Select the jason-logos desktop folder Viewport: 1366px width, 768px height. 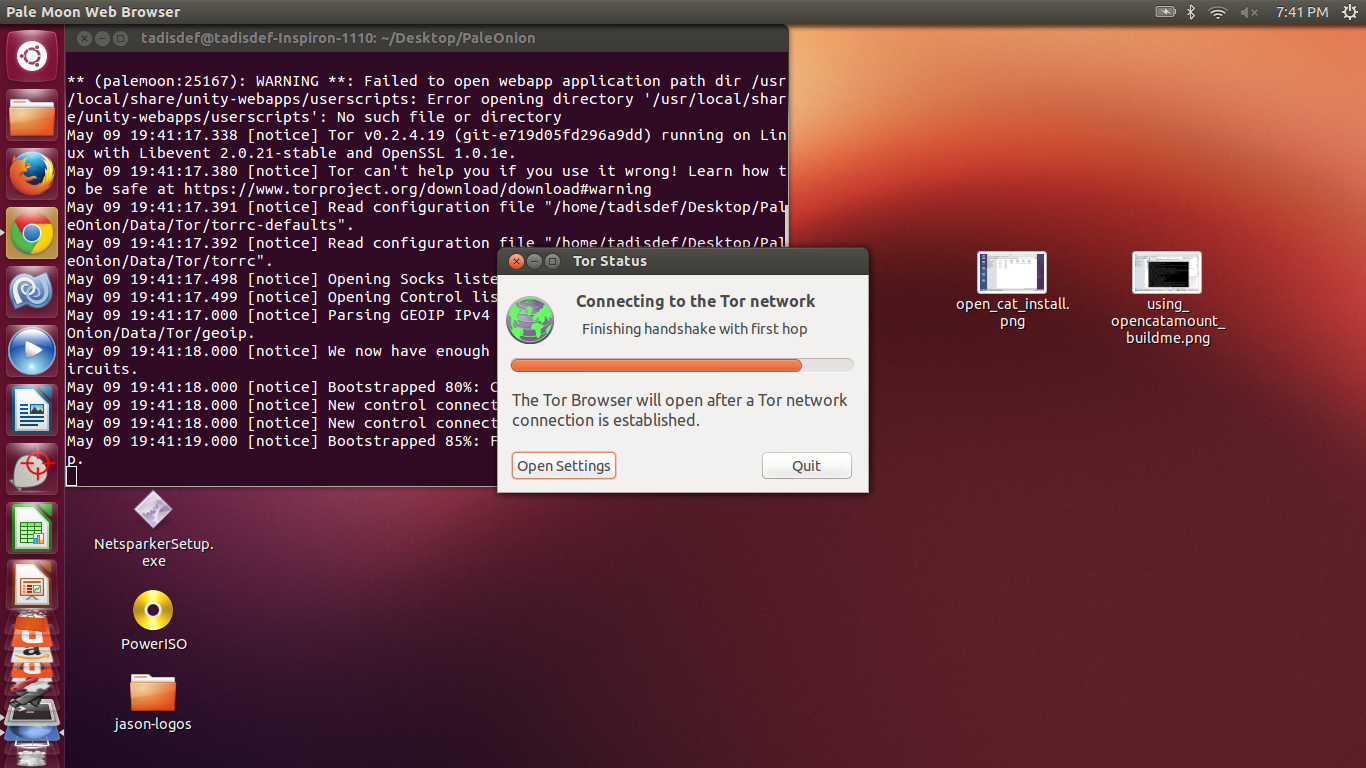tap(153, 702)
